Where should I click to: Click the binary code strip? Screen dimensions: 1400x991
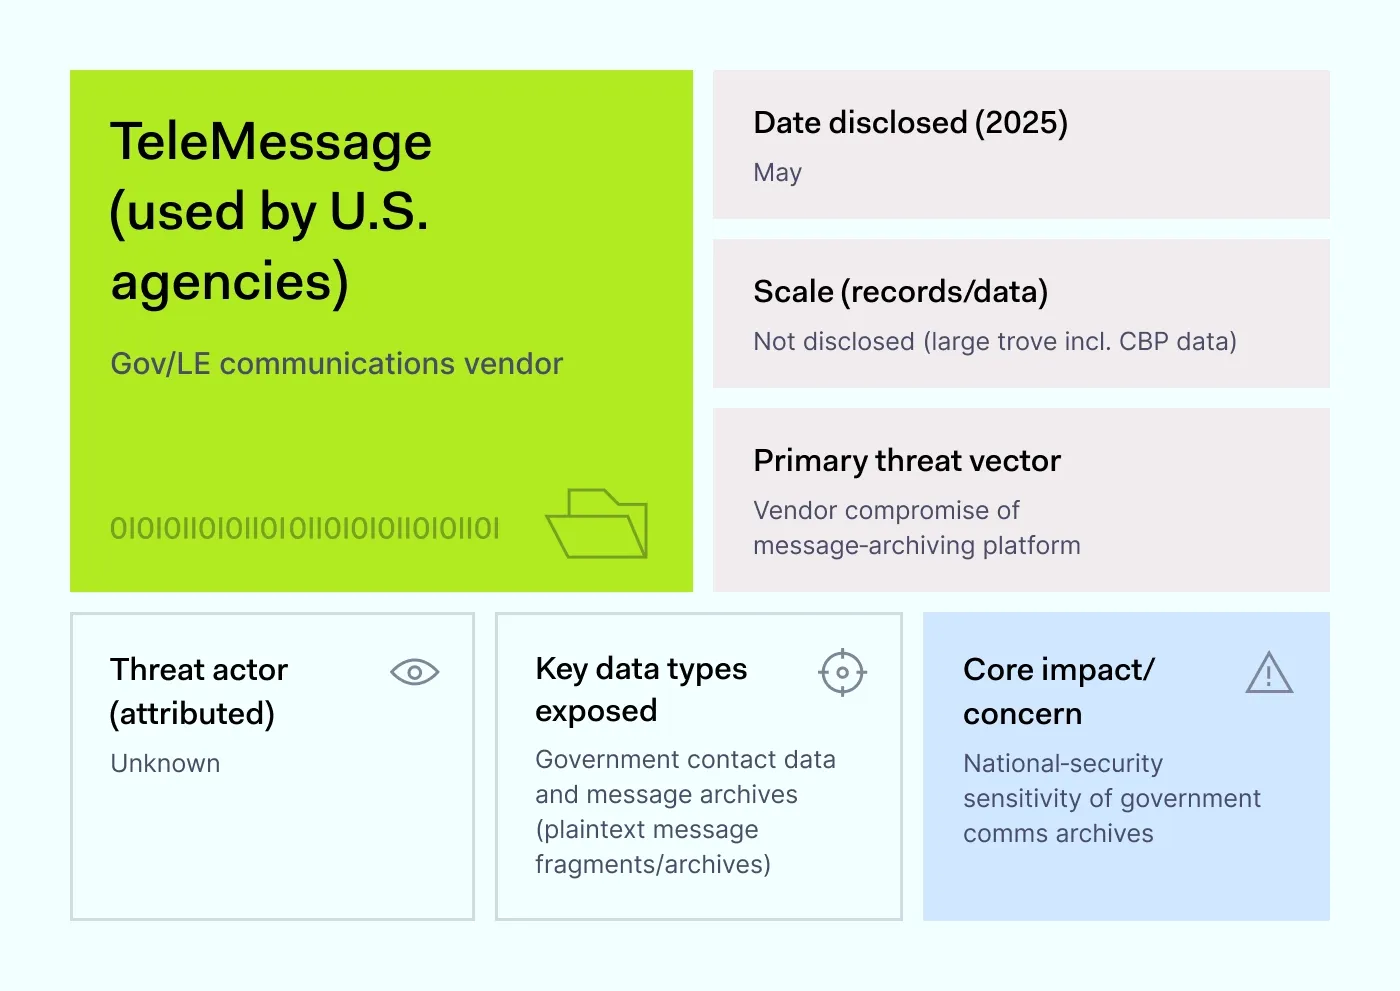[304, 528]
